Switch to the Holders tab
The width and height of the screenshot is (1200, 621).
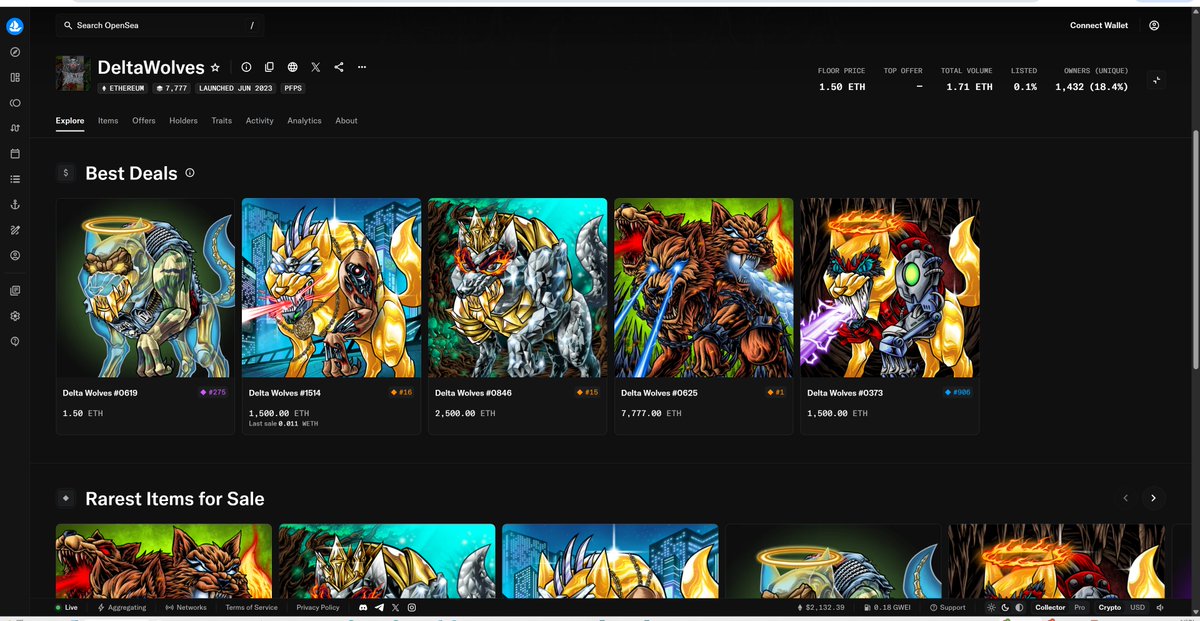point(183,121)
